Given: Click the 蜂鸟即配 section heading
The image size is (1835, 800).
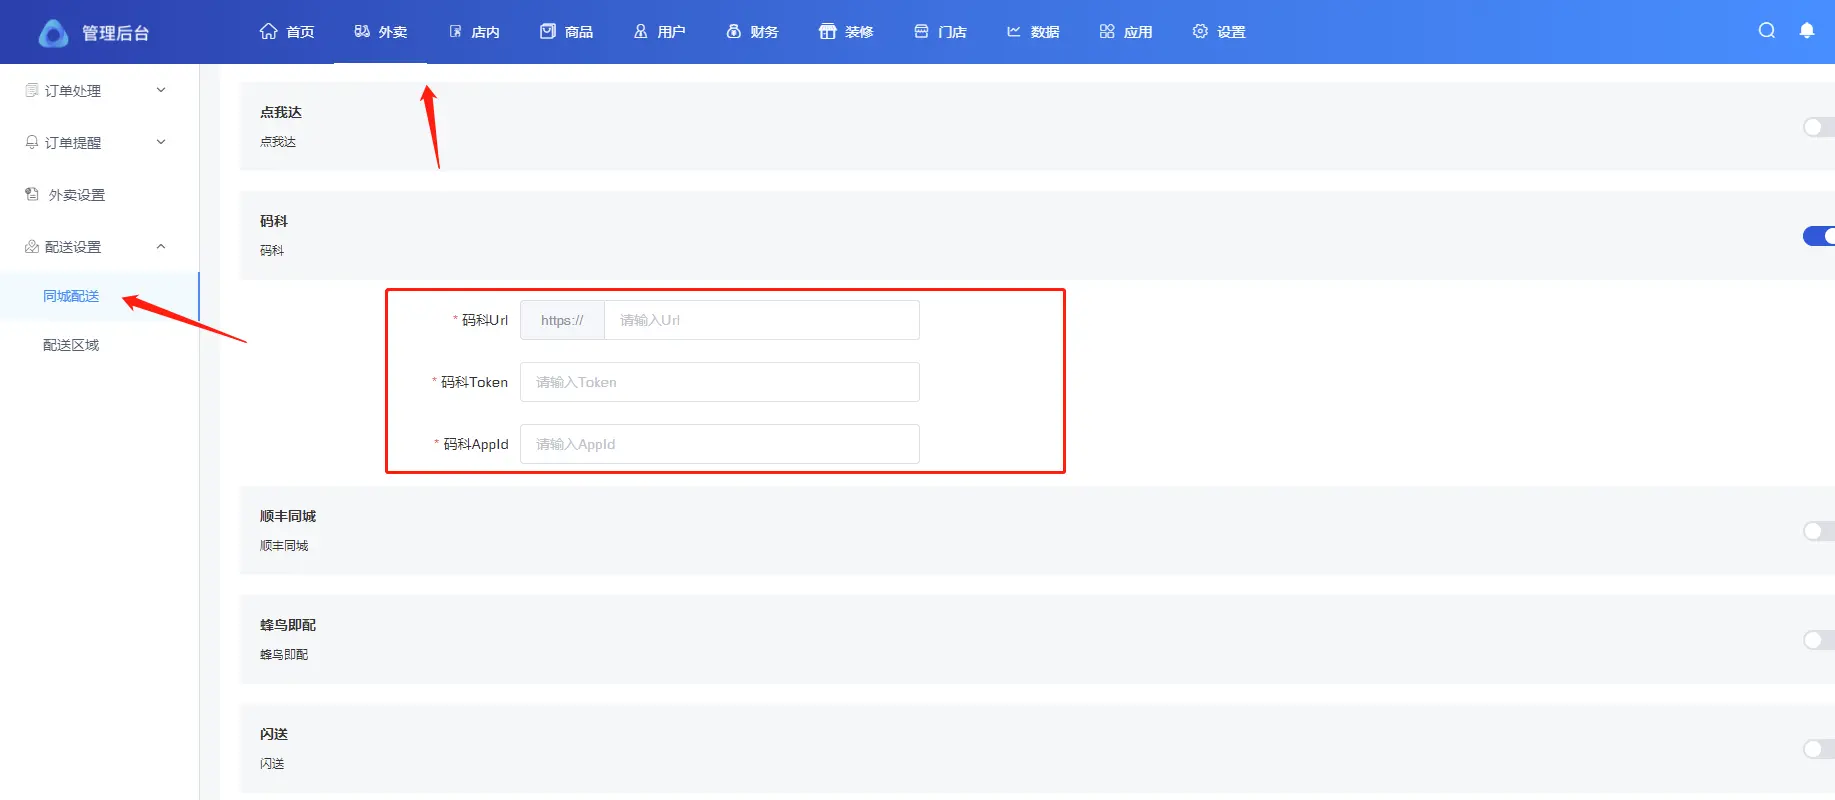Looking at the screenshot, I should (288, 625).
